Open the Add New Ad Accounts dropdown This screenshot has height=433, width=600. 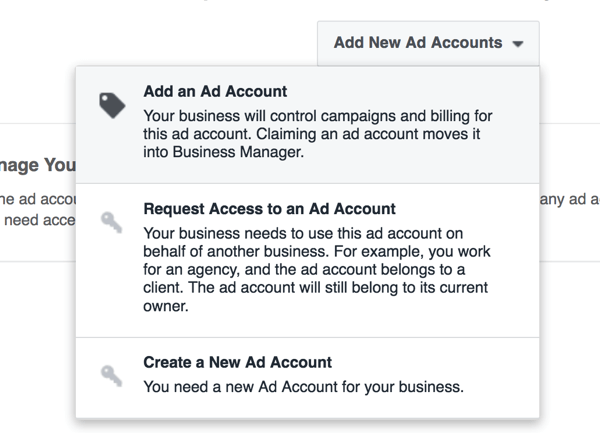[x=428, y=43]
